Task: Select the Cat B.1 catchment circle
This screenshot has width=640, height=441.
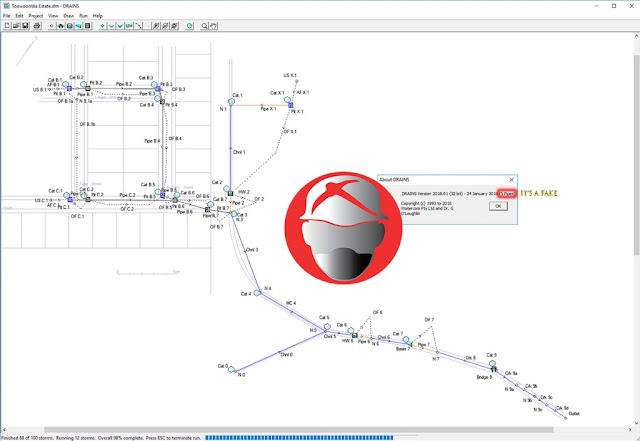Action: coord(66,85)
